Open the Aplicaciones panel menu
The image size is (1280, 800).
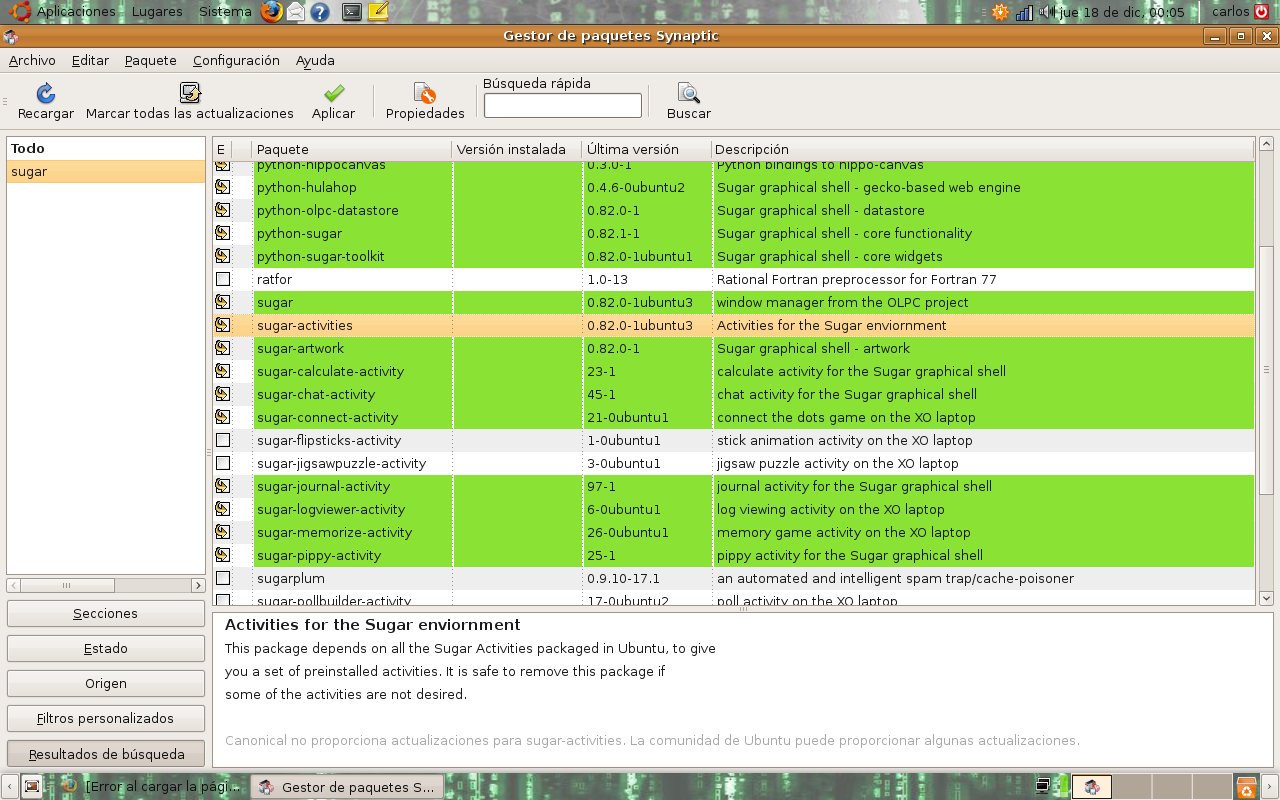tap(76, 12)
